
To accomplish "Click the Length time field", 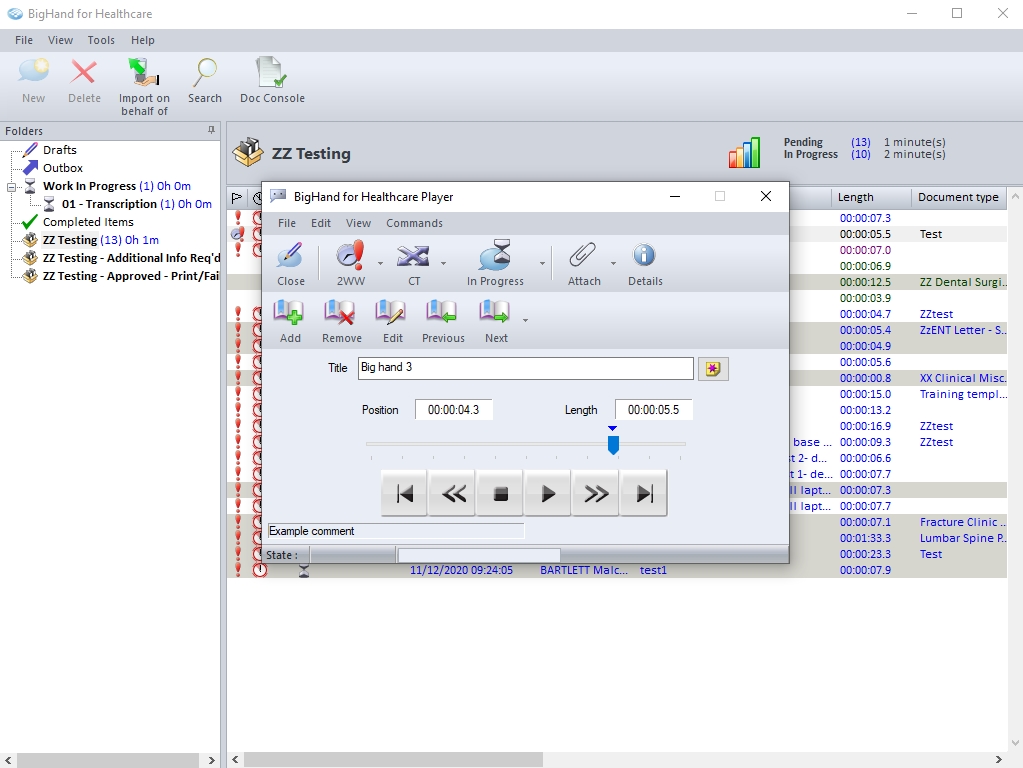I will [653, 410].
